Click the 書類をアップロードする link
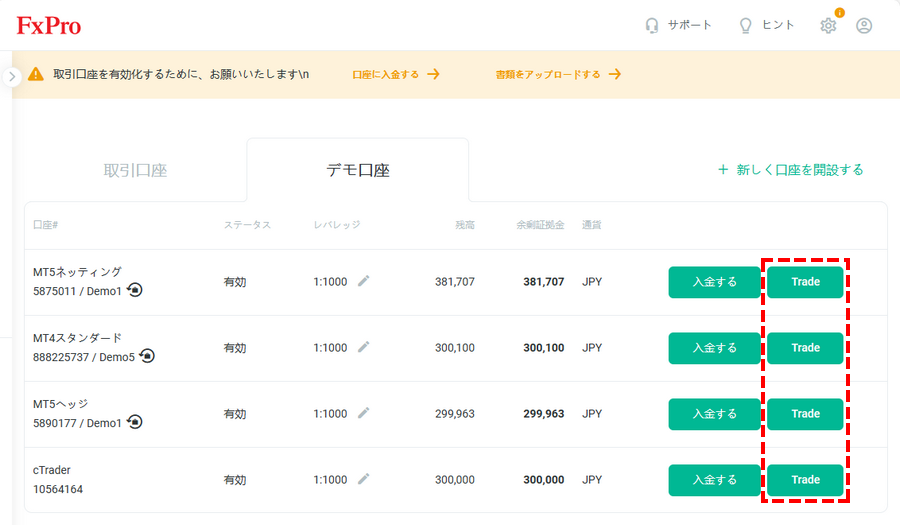Screen dimensions: 900x525 (558, 74)
